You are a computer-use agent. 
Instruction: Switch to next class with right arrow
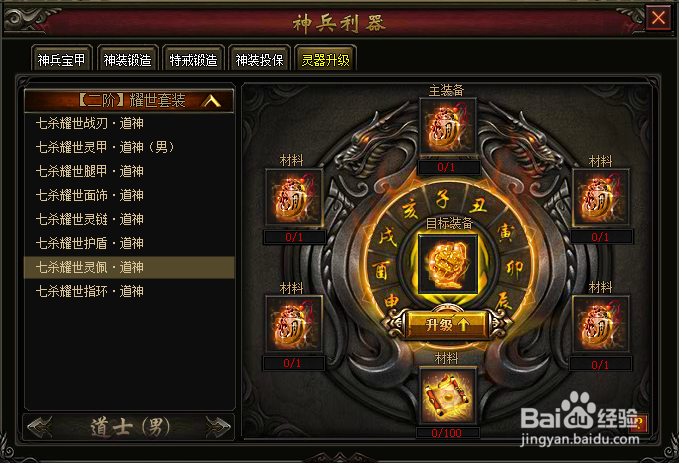pos(217,427)
